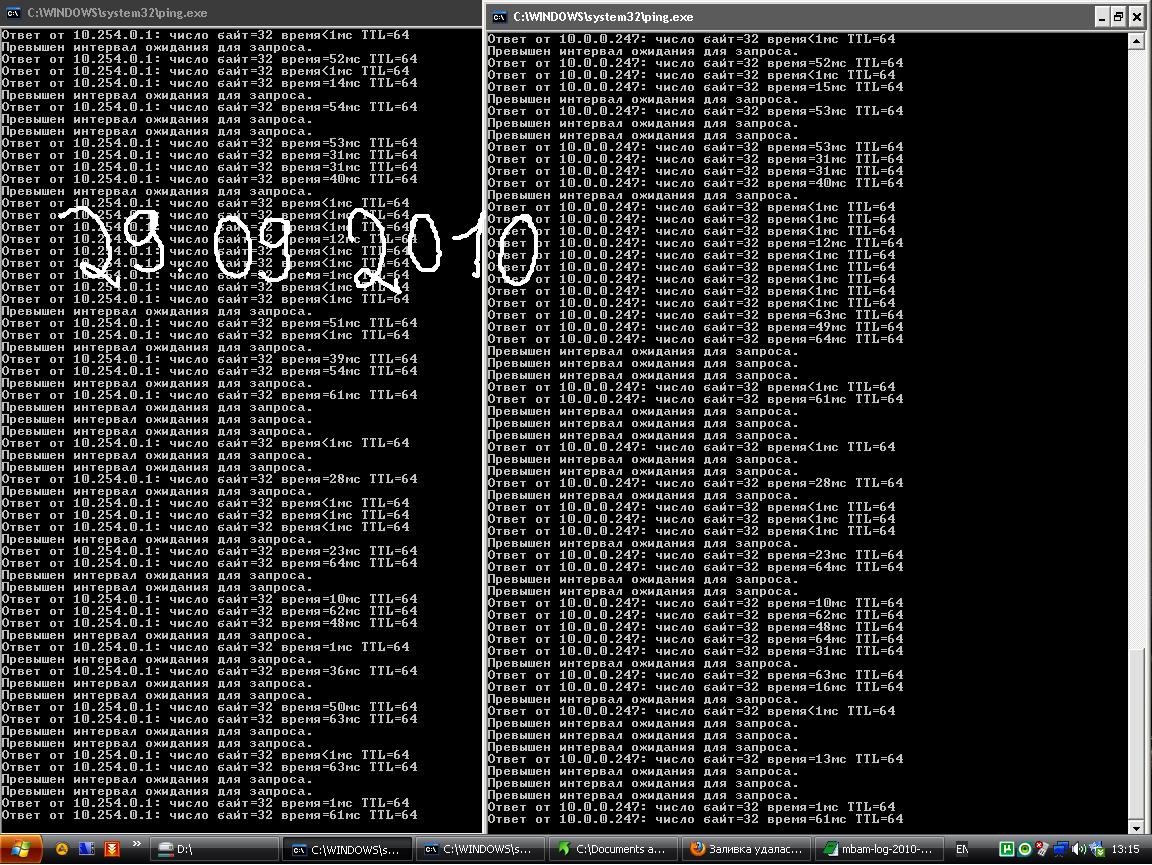Image resolution: width=1152 pixels, height=865 pixels.
Task: Launch the orange download arrows quick launch icon
Action: point(112,849)
